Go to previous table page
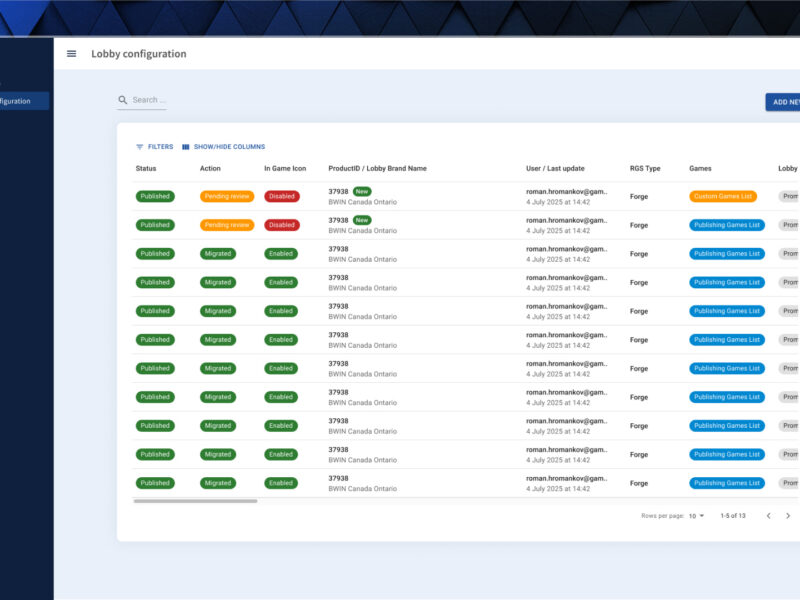 click(x=768, y=516)
